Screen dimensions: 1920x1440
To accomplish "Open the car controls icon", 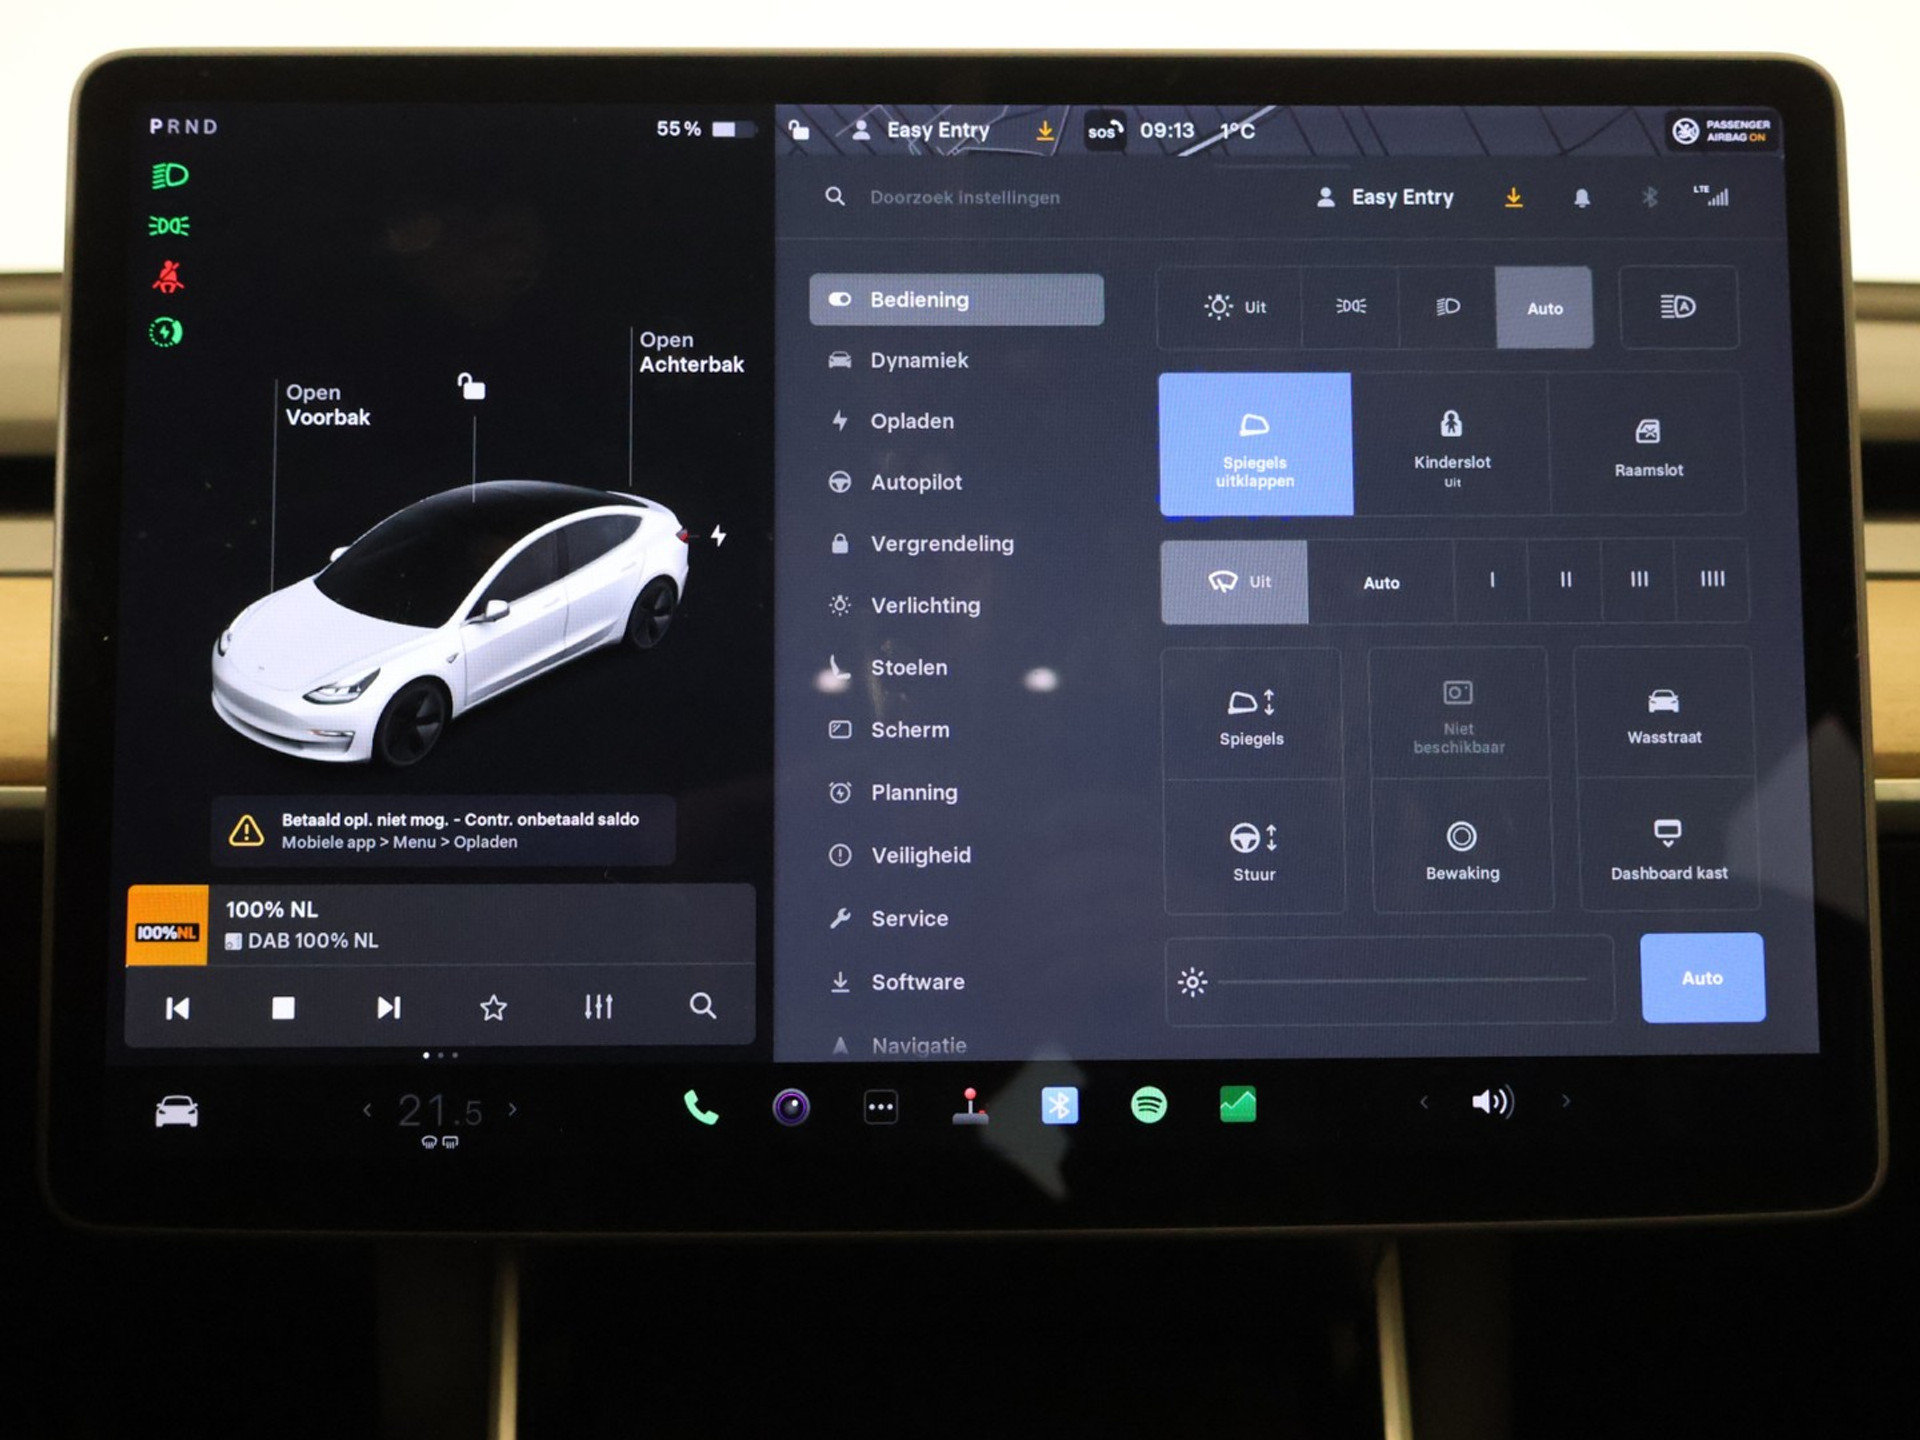I will coord(177,1111).
